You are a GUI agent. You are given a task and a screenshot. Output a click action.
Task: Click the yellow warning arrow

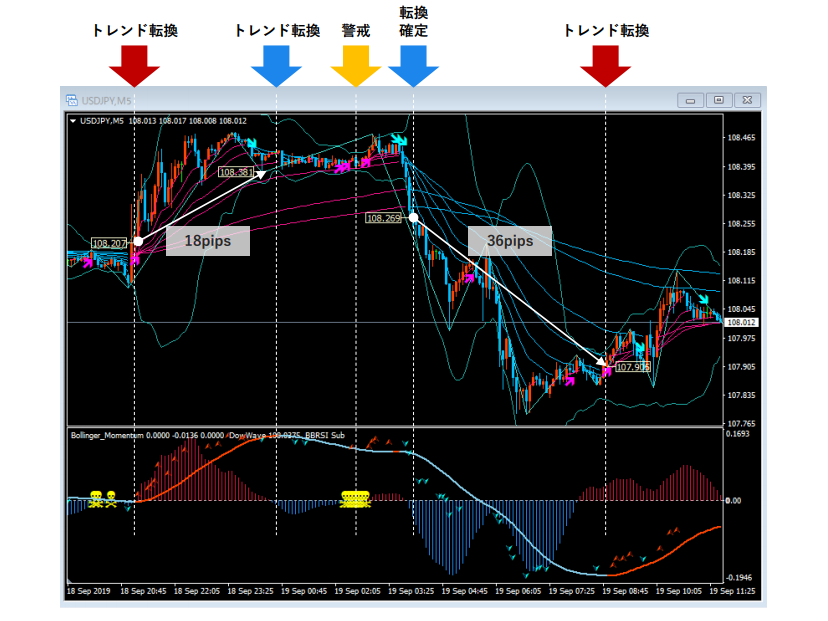pyautogui.click(x=356, y=67)
